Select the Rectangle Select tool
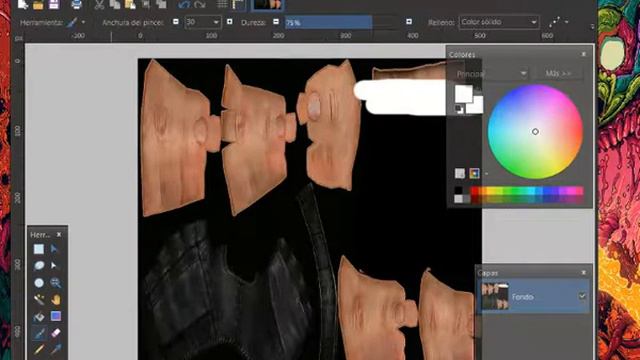Screen dimensions: 640x360 pyautogui.click(x=39, y=249)
